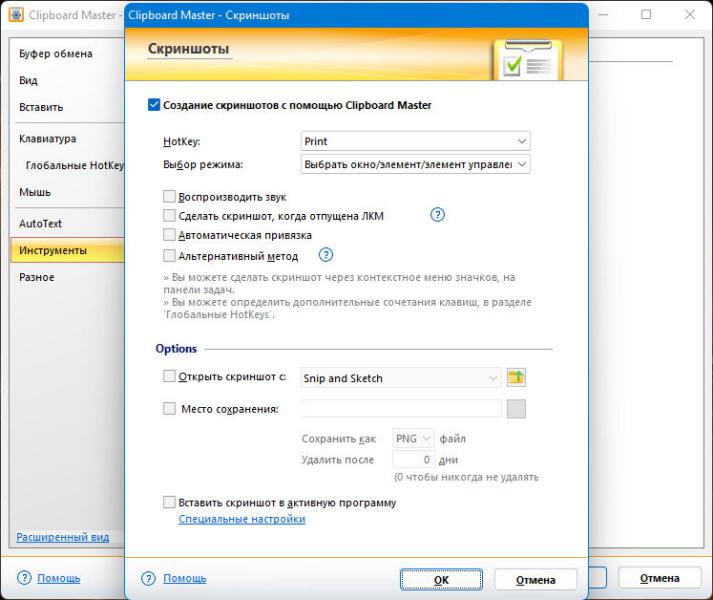
Task: Click the yellow folder browse icon near Snip and Sketch
Action: click(516, 377)
